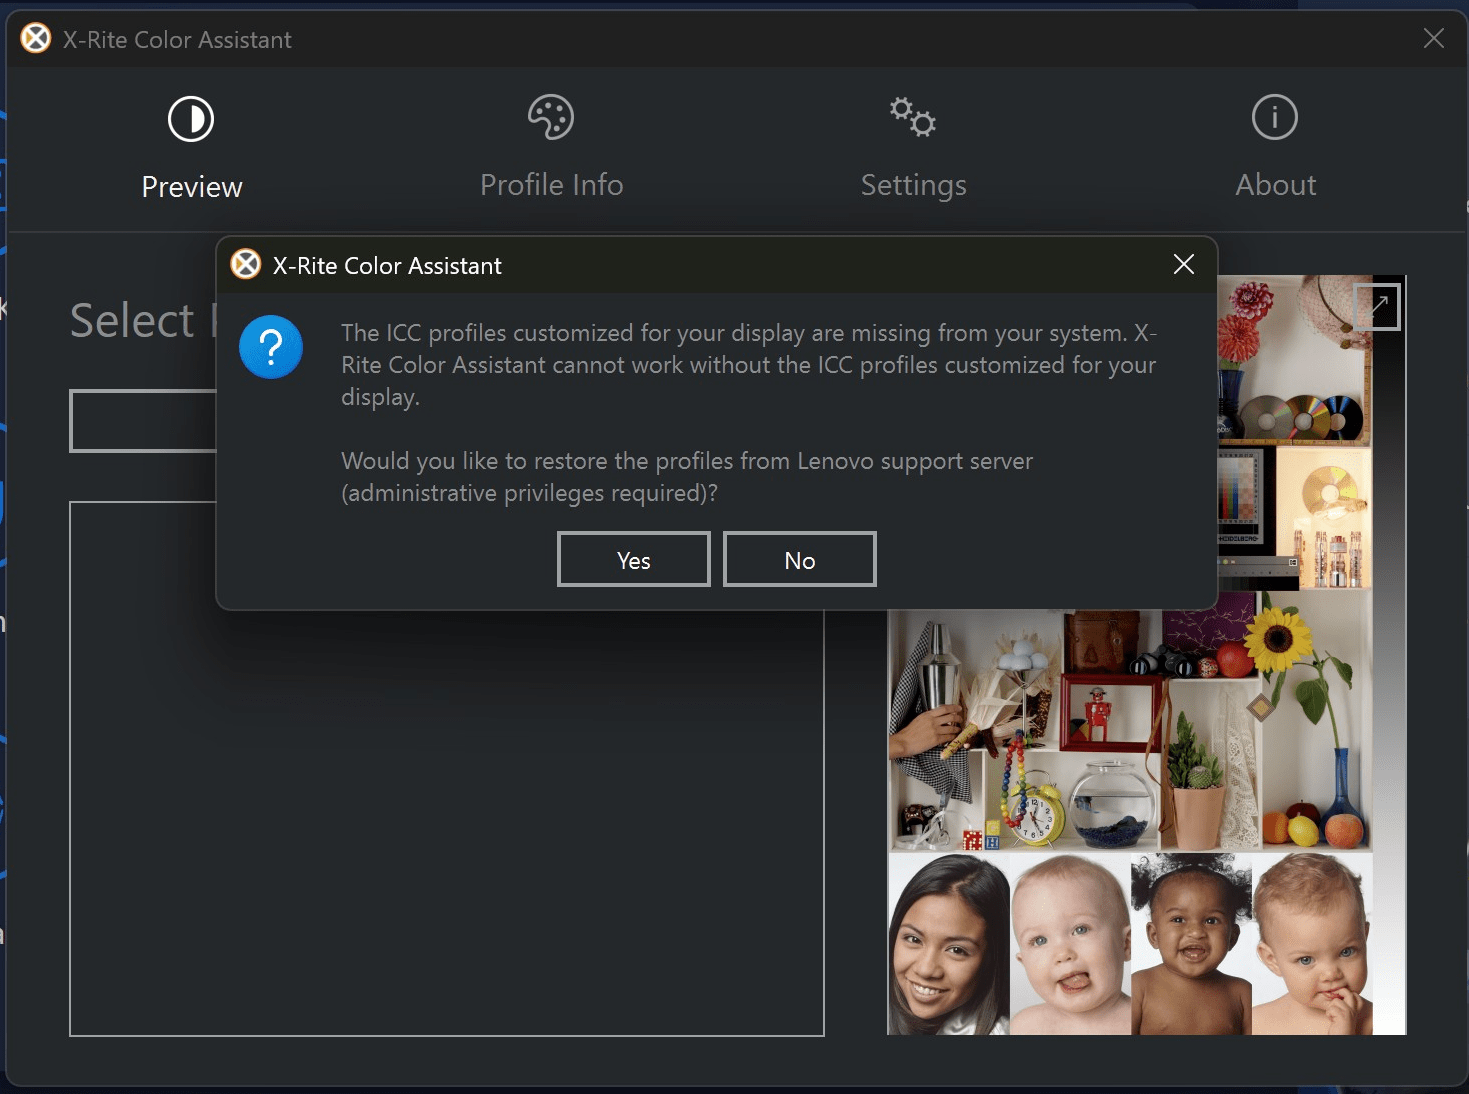Click the X-Rite logo in the dialog title bar
The width and height of the screenshot is (1469, 1094).
246,264
